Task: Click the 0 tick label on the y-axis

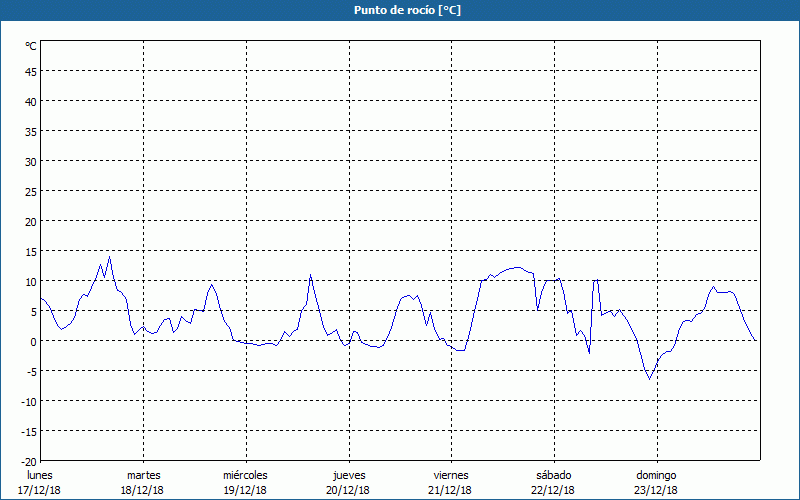Action: tap(34, 341)
